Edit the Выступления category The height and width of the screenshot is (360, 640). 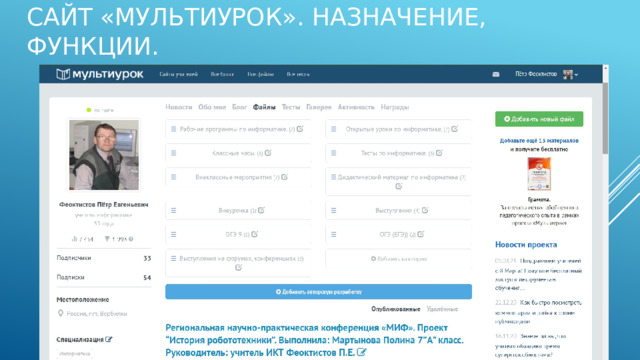[x=425, y=210]
